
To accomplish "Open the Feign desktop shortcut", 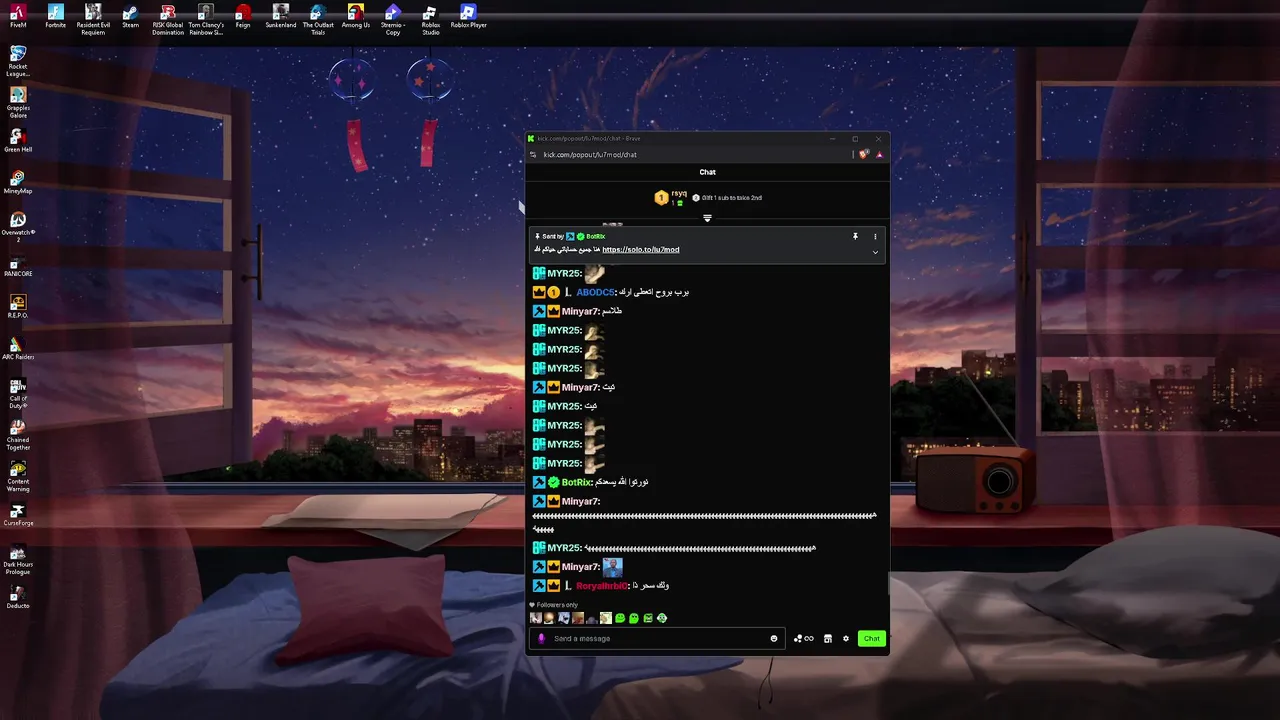I will point(243,16).
